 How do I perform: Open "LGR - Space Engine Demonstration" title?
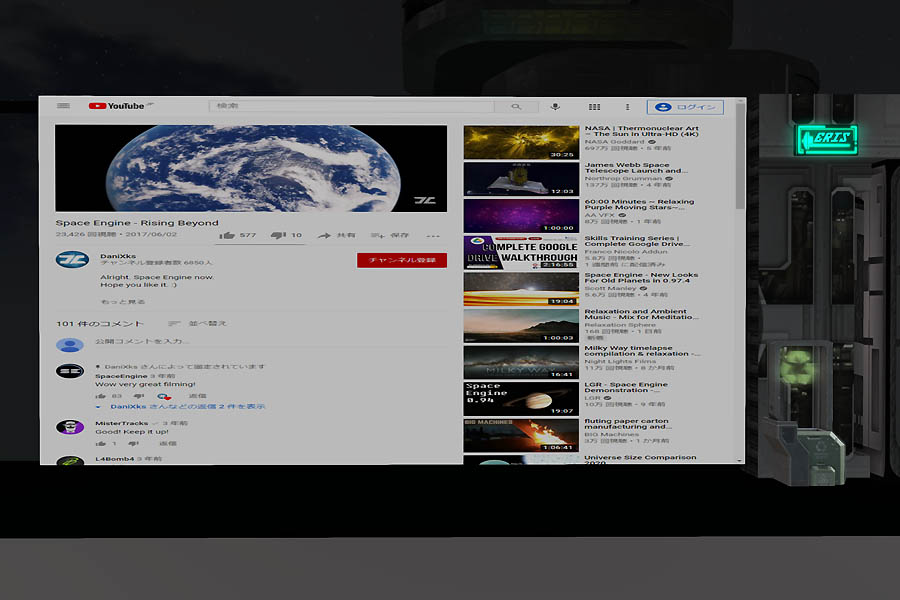pyautogui.click(x=626, y=388)
